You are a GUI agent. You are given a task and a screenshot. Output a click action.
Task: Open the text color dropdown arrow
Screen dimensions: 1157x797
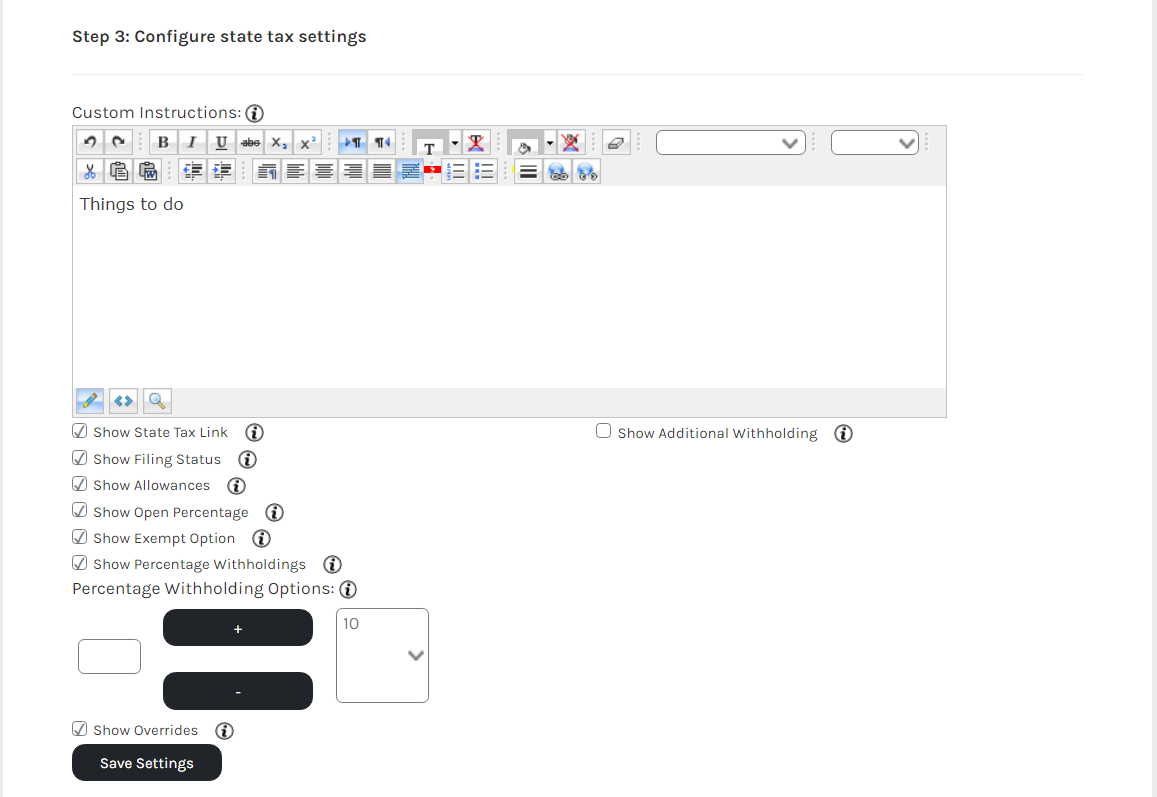click(x=455, y=142)
